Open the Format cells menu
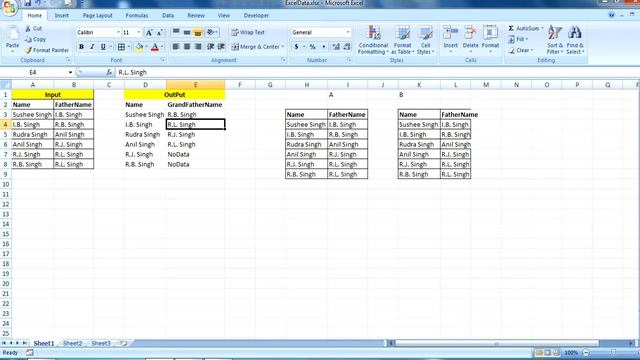The image size is (640, 360). [x=490, y=40]
